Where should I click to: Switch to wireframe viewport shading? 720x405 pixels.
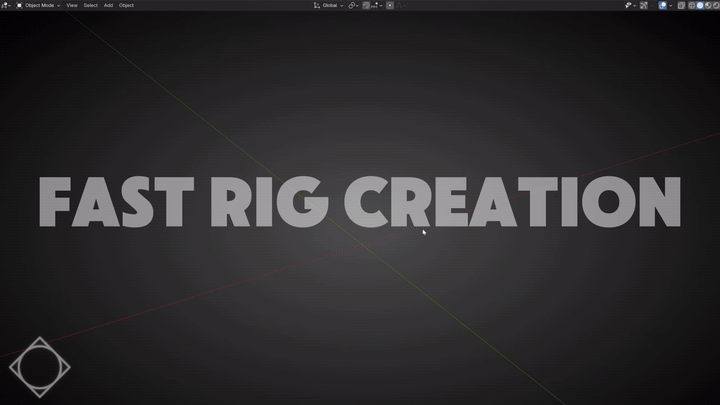(x=692, y=6)
